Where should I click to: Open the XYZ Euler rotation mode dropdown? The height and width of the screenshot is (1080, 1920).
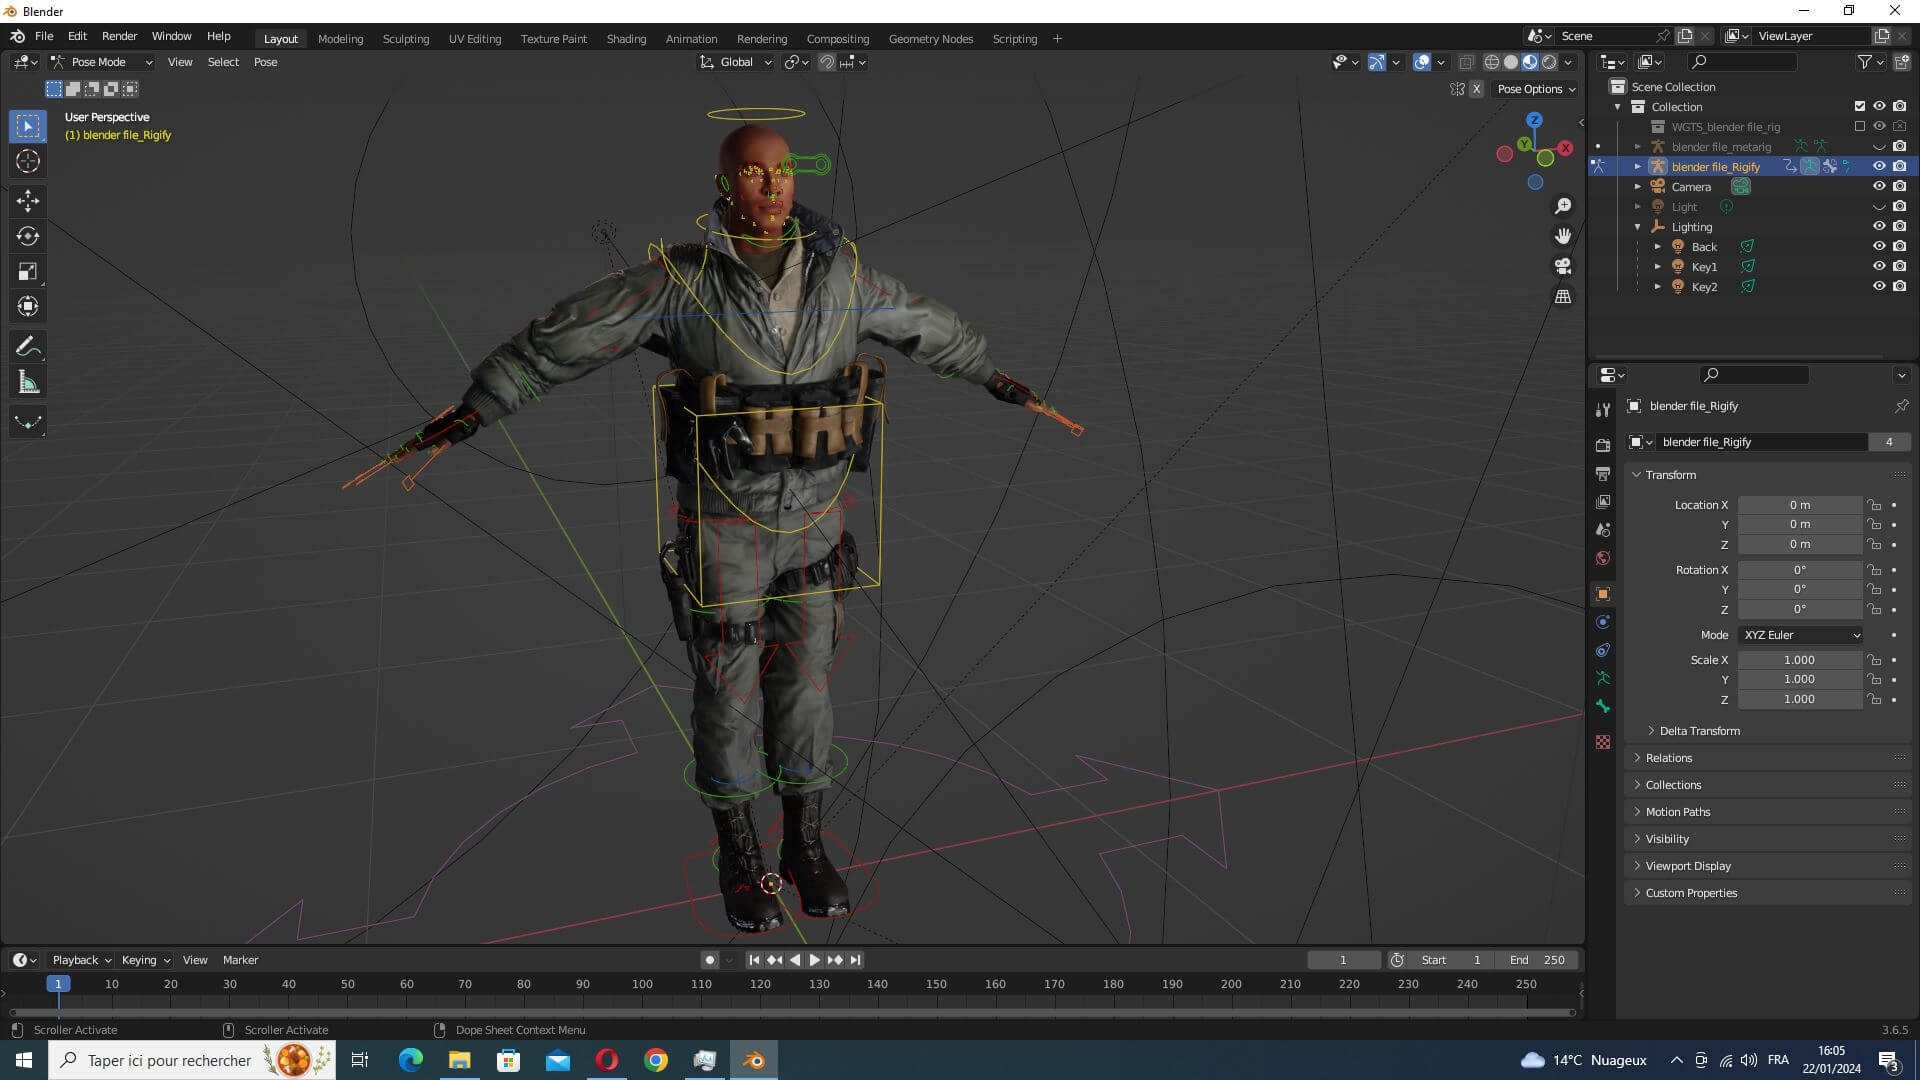click(1801, 635)
